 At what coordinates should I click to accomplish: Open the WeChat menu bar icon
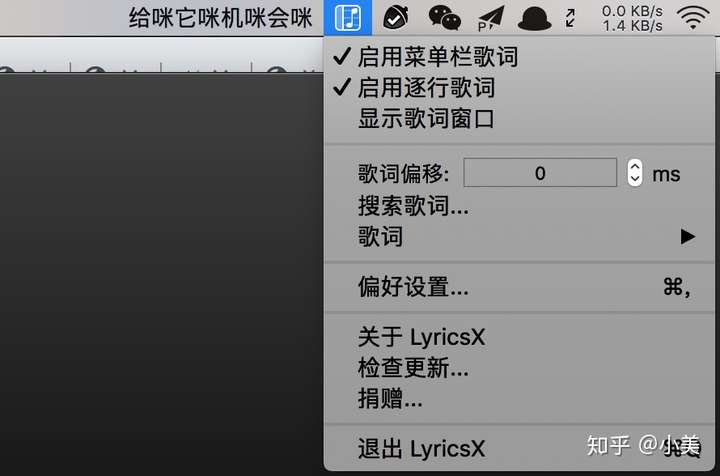pyautogui.click(x=444, y=18)
